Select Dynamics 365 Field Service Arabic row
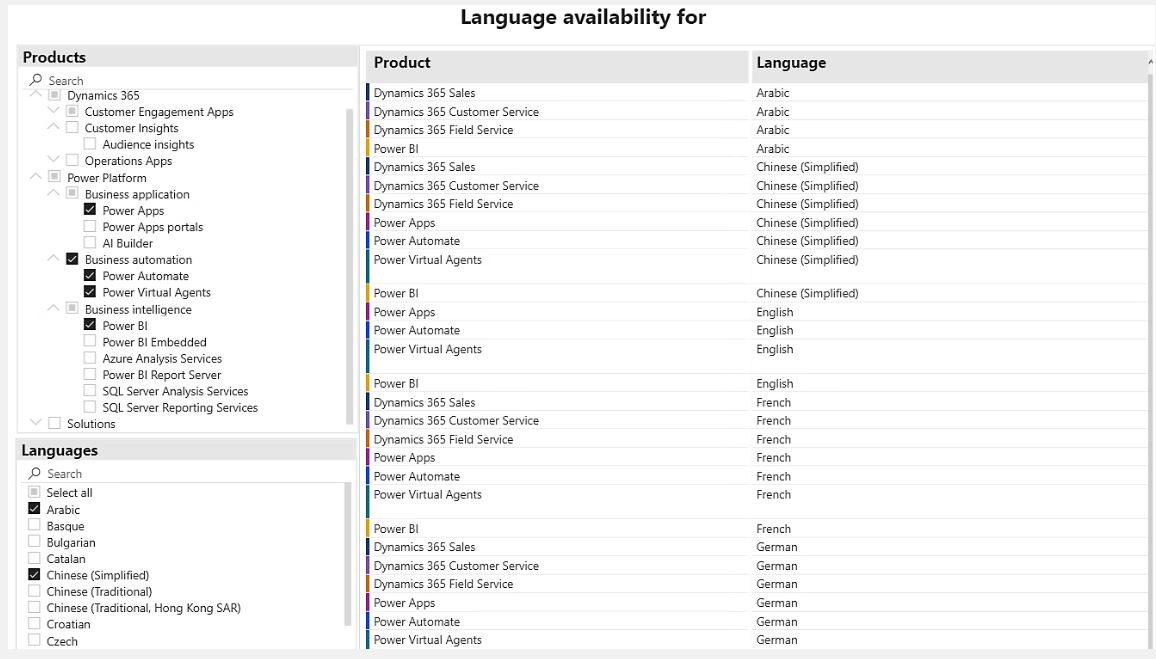The width and height of the screenshot is (1156, 659). tap(757, 130)
